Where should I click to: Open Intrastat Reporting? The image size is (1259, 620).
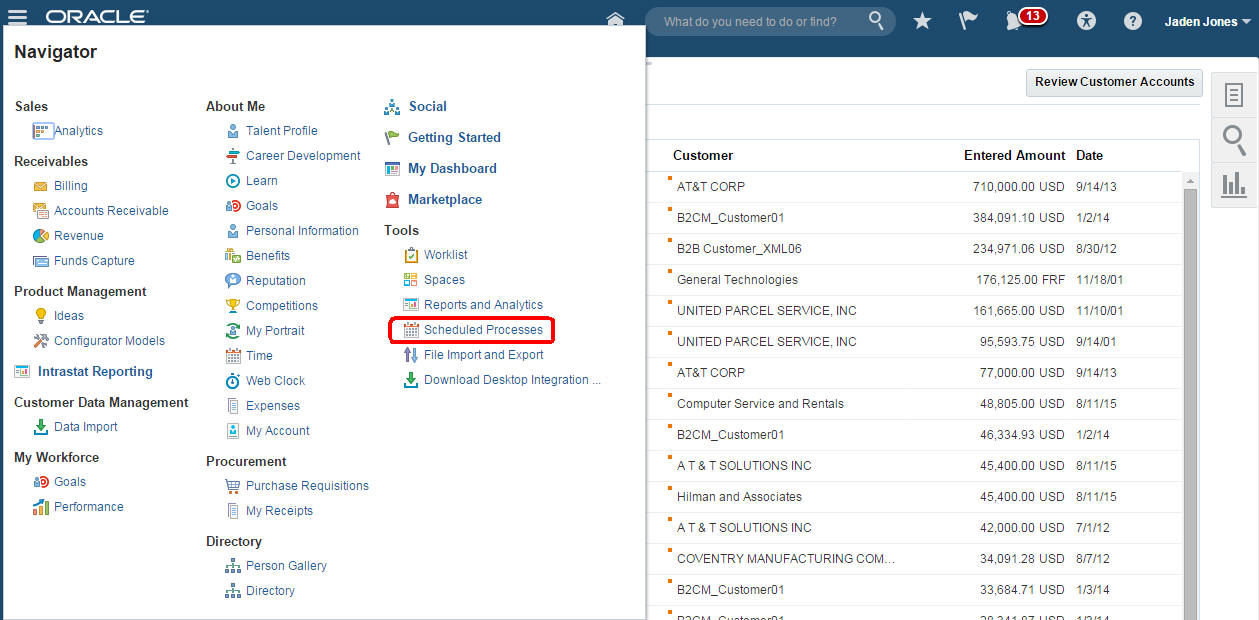tap(95, 372)
